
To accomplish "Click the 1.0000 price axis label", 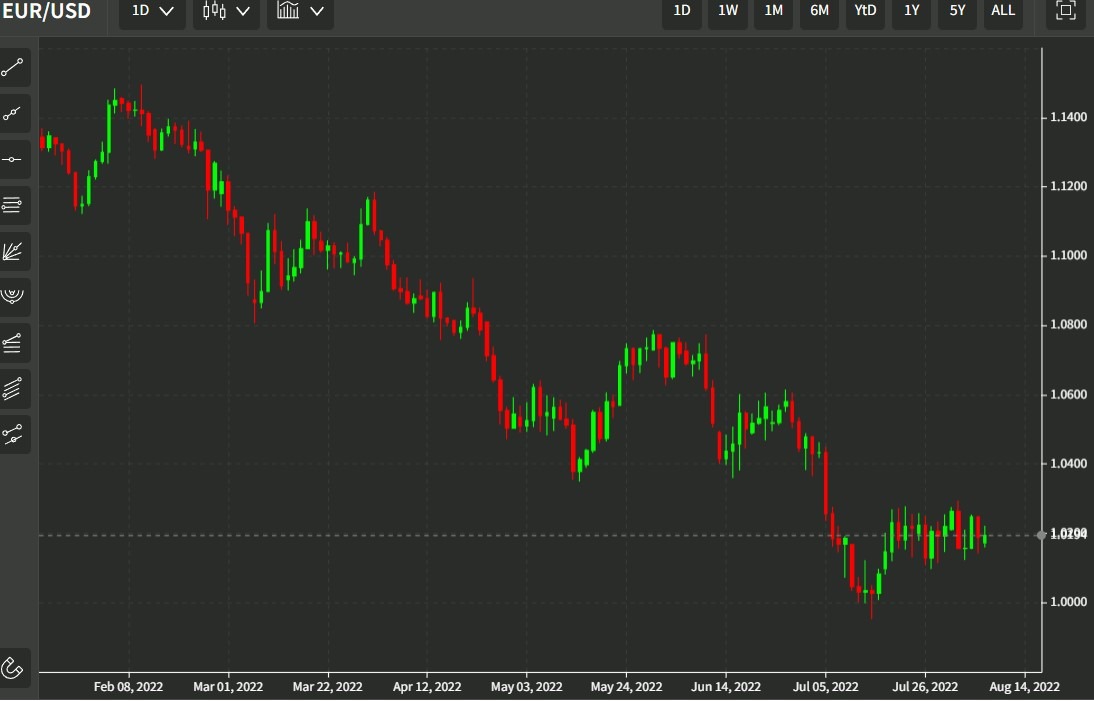I will click(1068, 602).
